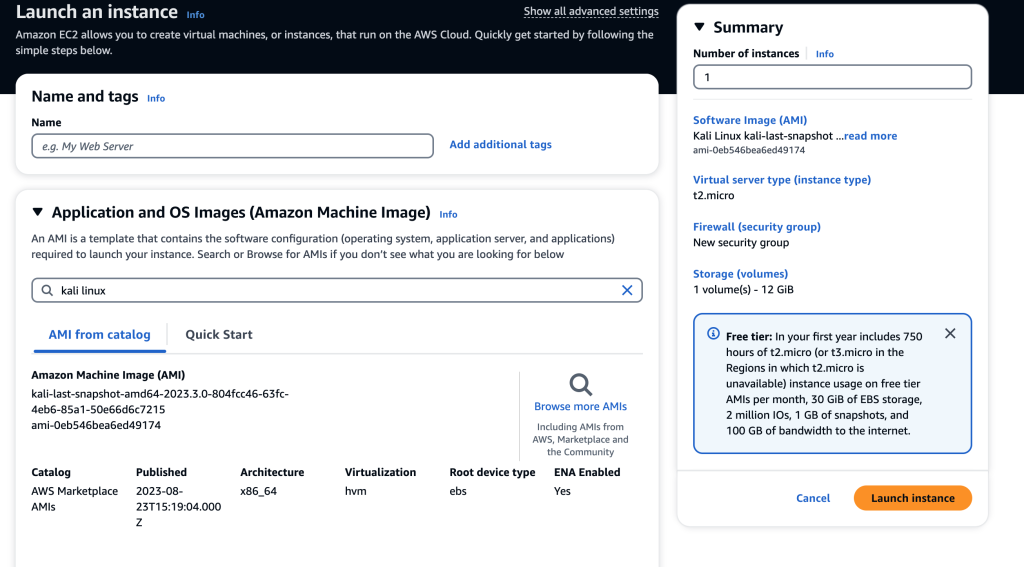Click Add additional tags
The width and height of the screenshot is (1024, 567).
[x=500, y=144]
